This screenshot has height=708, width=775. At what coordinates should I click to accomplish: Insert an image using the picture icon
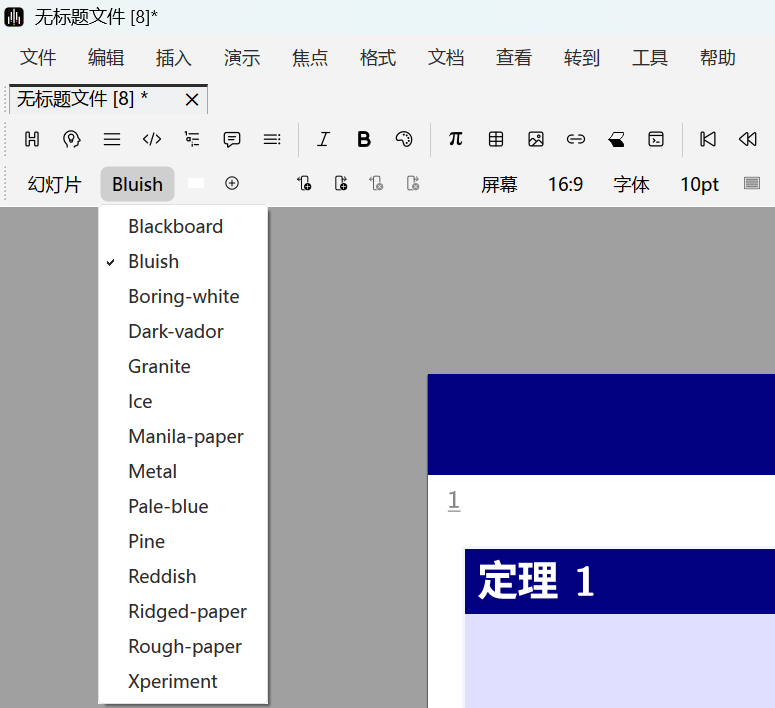coord(536,139)
